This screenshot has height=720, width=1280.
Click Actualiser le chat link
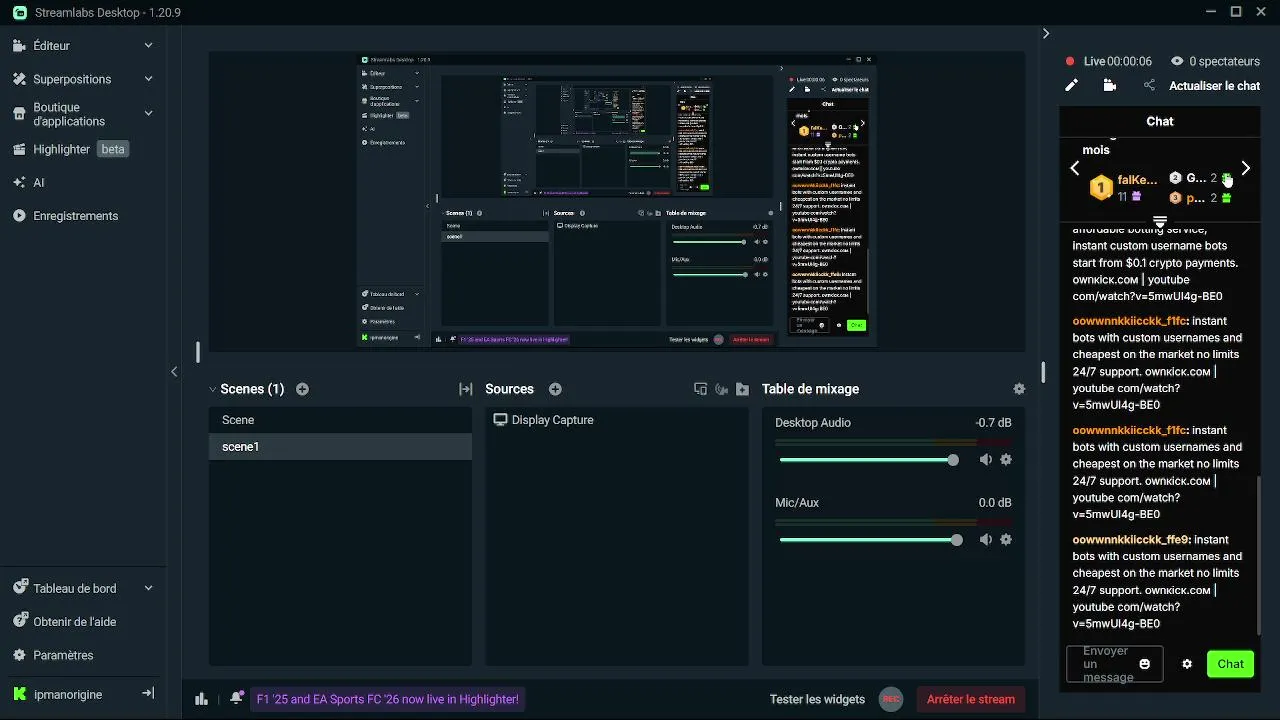[x=1215, y=86]
